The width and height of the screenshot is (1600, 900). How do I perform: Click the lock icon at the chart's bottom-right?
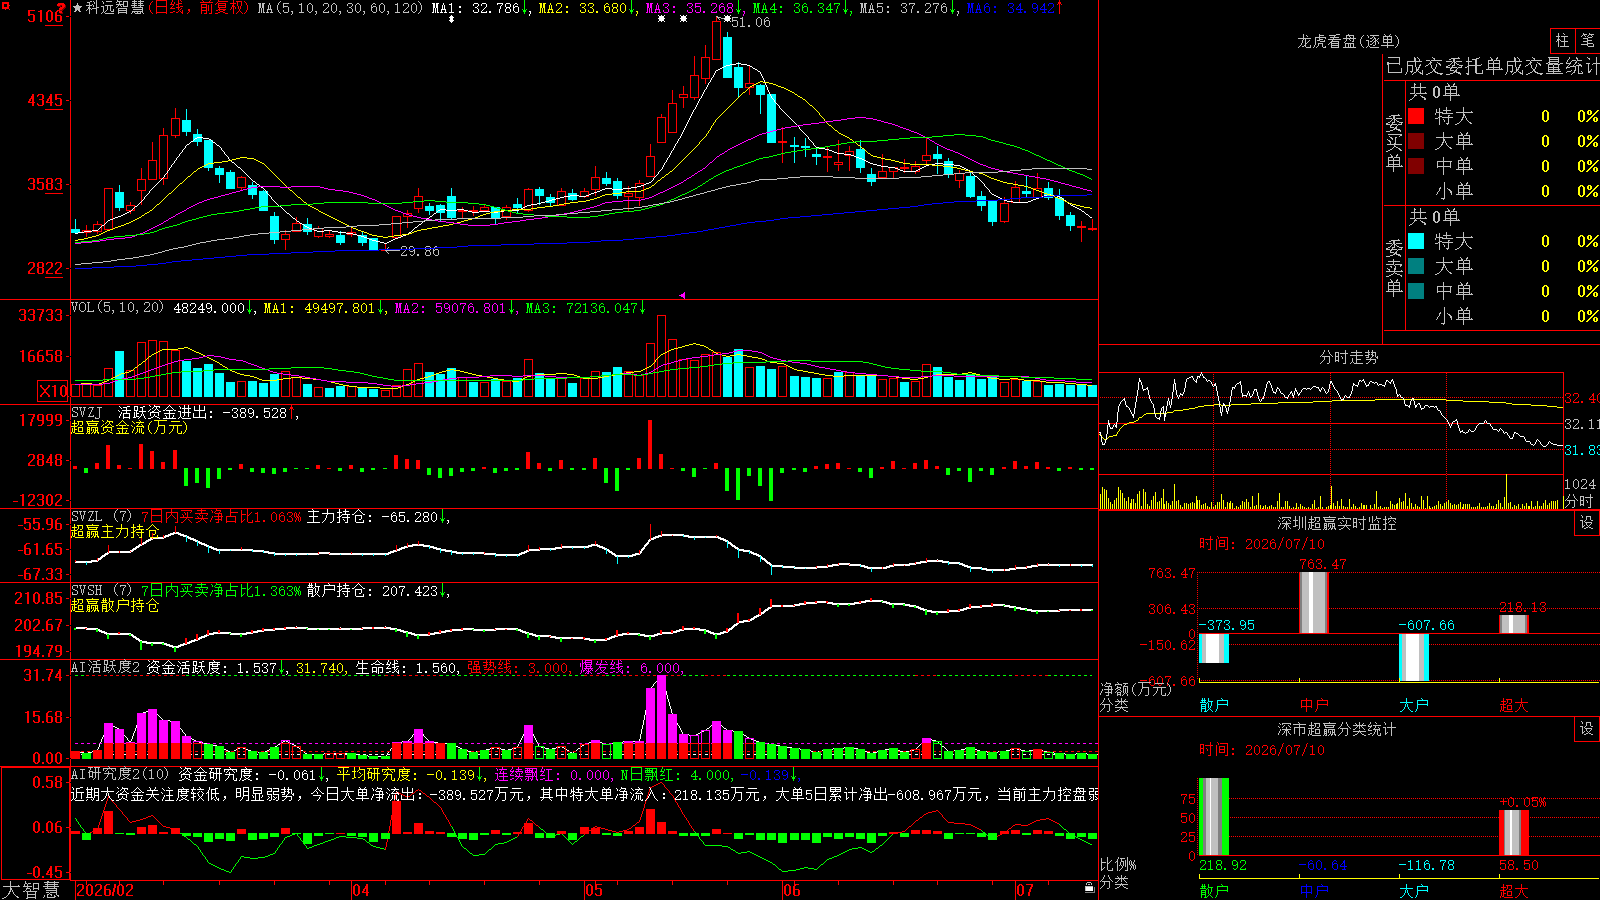coord(1089,888)
